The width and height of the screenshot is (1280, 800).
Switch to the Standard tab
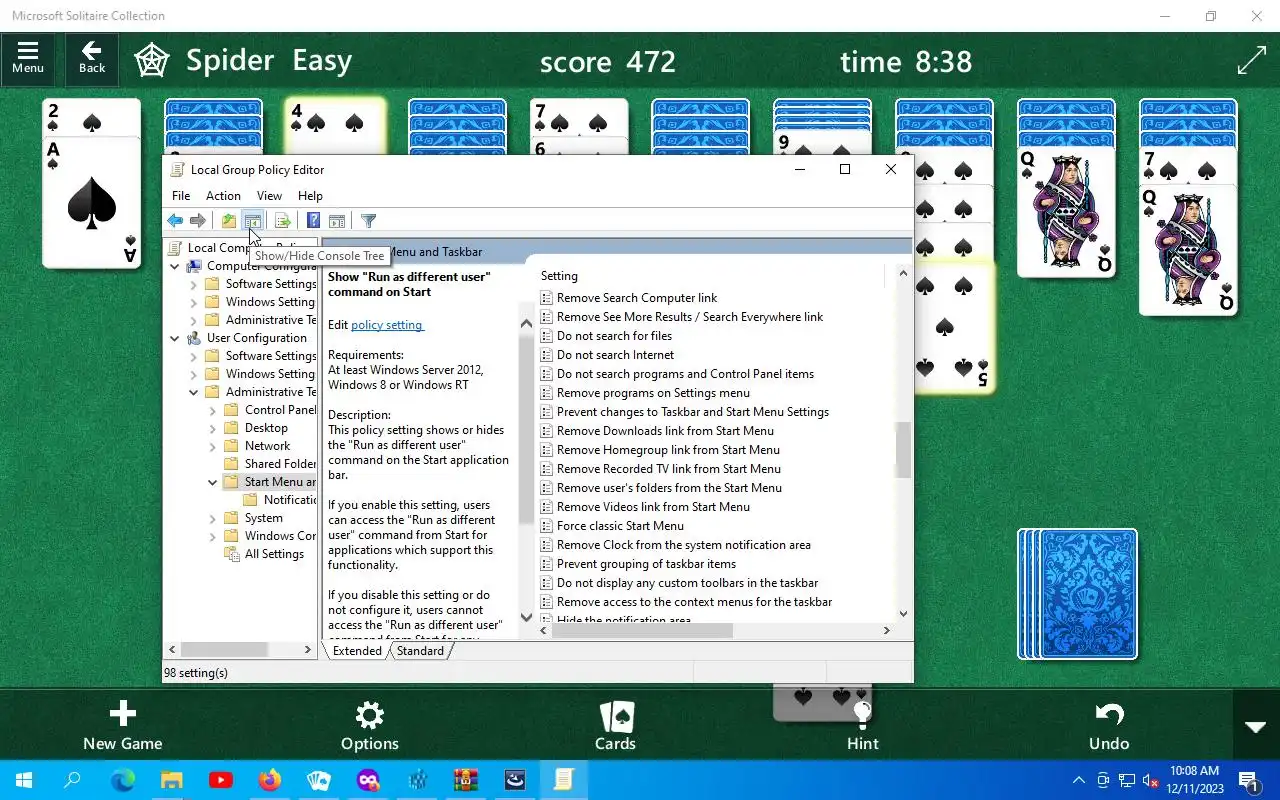coord(420,651)
